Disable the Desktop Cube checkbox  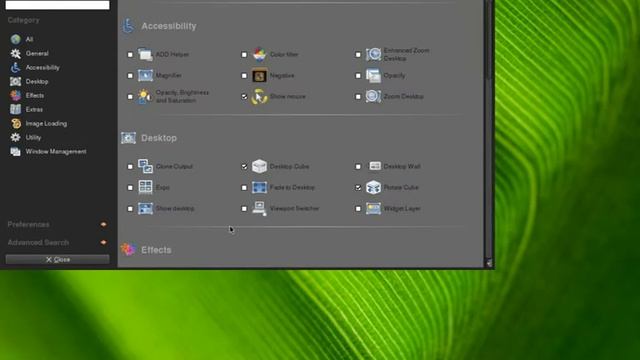coord(244,167)
